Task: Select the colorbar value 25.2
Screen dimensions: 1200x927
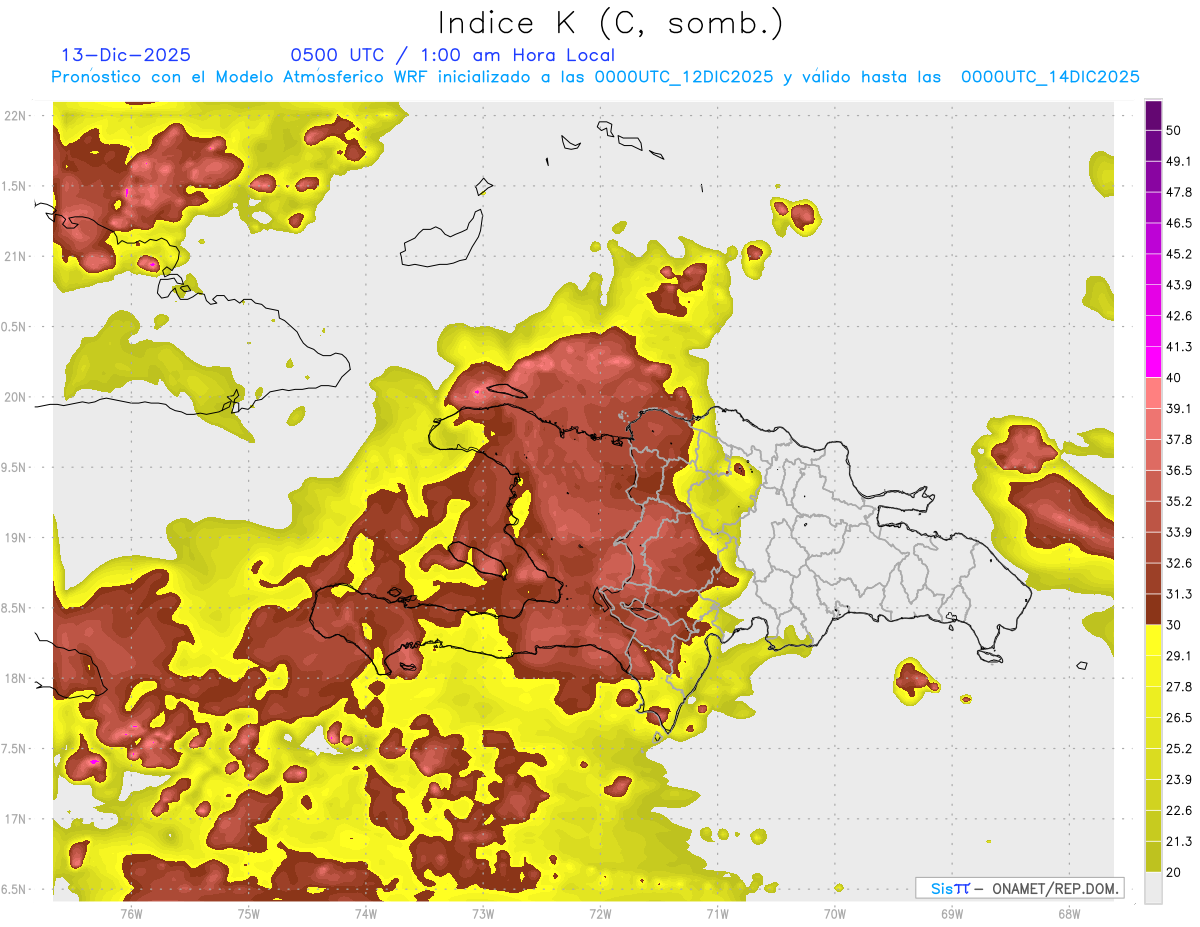Action: click(1179, 749)
